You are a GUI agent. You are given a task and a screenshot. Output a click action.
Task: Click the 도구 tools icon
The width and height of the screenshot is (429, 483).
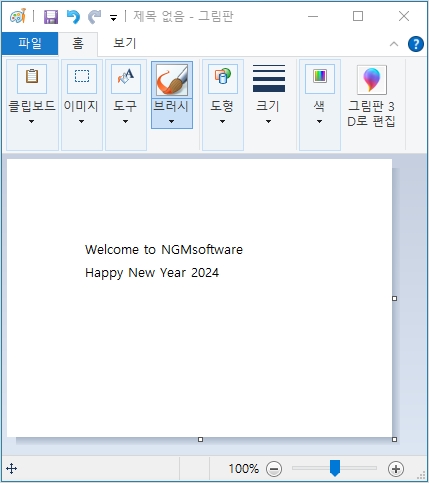(x=126, y=79)
